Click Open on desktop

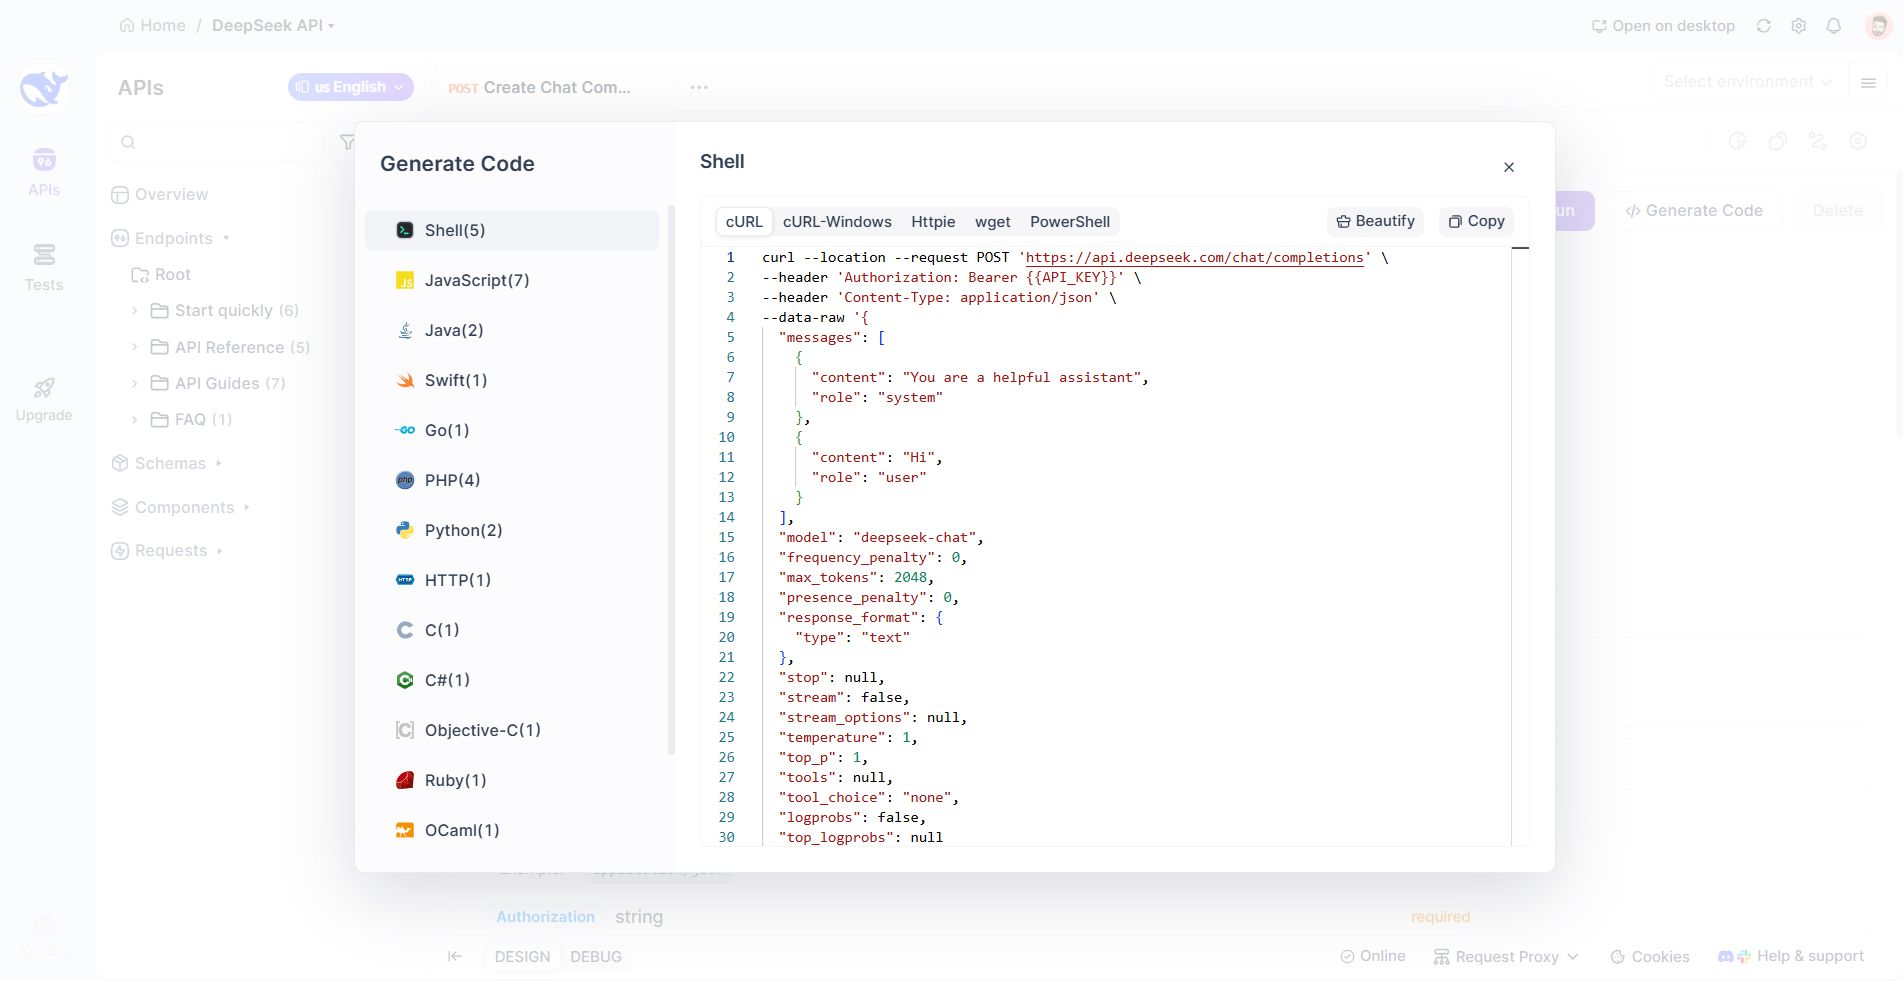(x=1663, y=26)
